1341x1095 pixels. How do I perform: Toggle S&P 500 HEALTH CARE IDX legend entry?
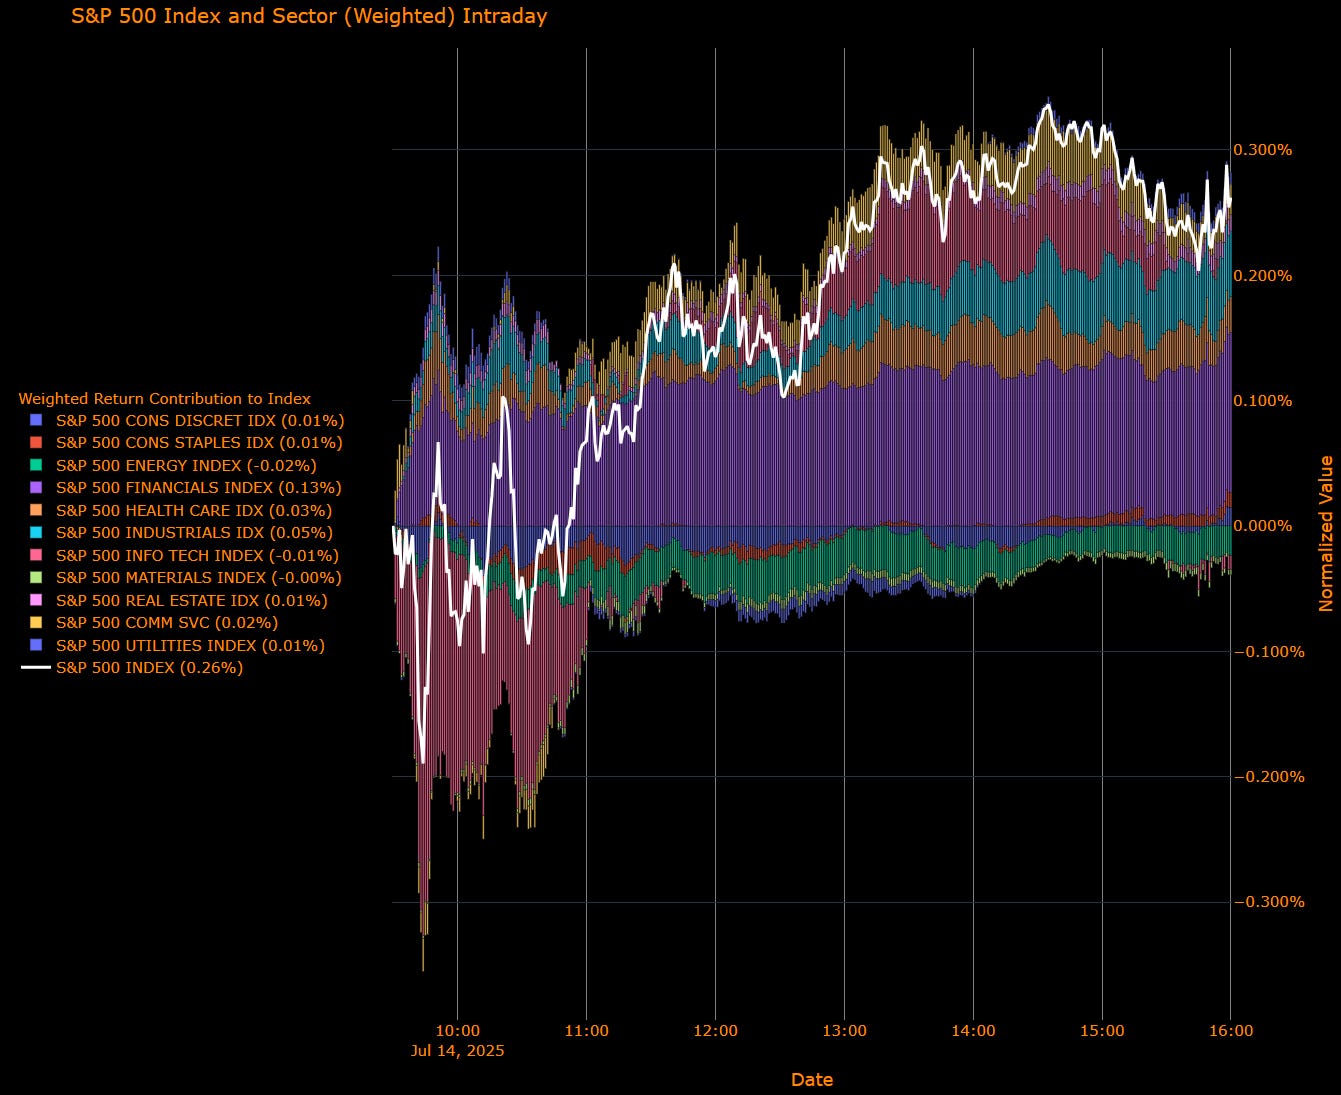coord(180,510)
